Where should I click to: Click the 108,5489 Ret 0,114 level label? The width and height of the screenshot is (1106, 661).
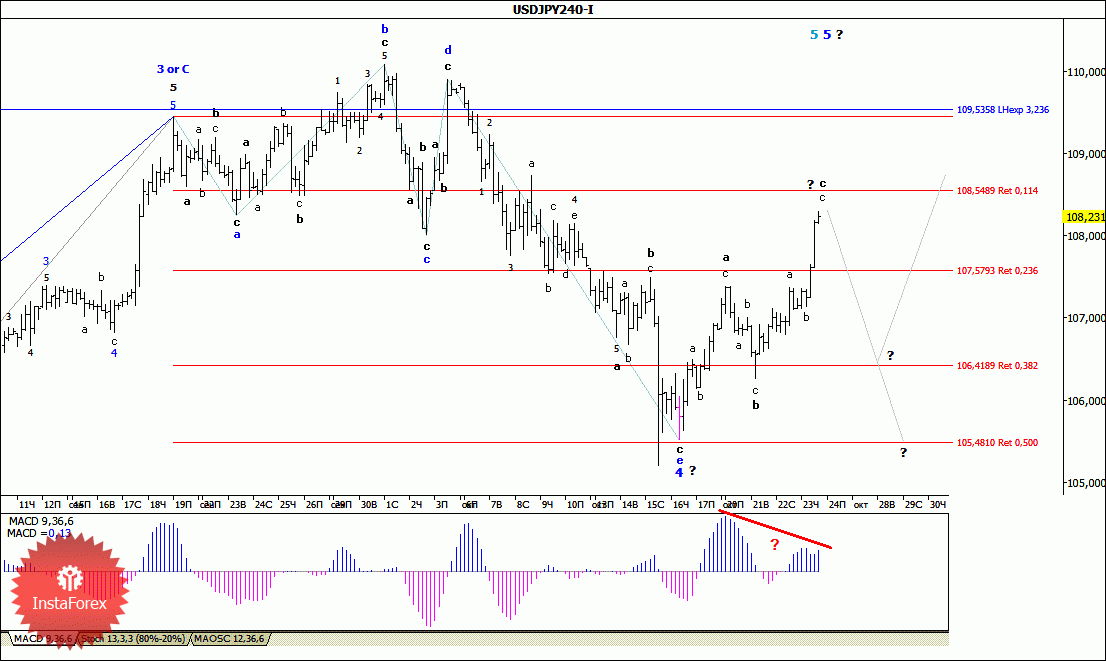[x=997, y=190]
